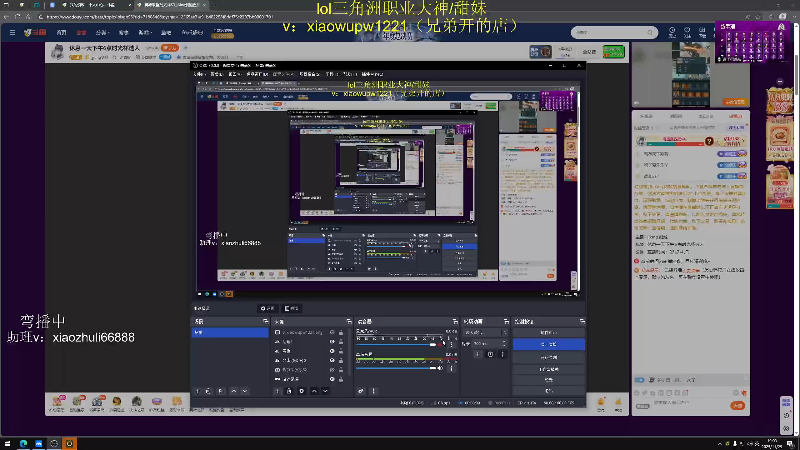Add a transition with the plus icon
Image resolution: width=800 pixels, height=450 pixels.
pos(478,354)
